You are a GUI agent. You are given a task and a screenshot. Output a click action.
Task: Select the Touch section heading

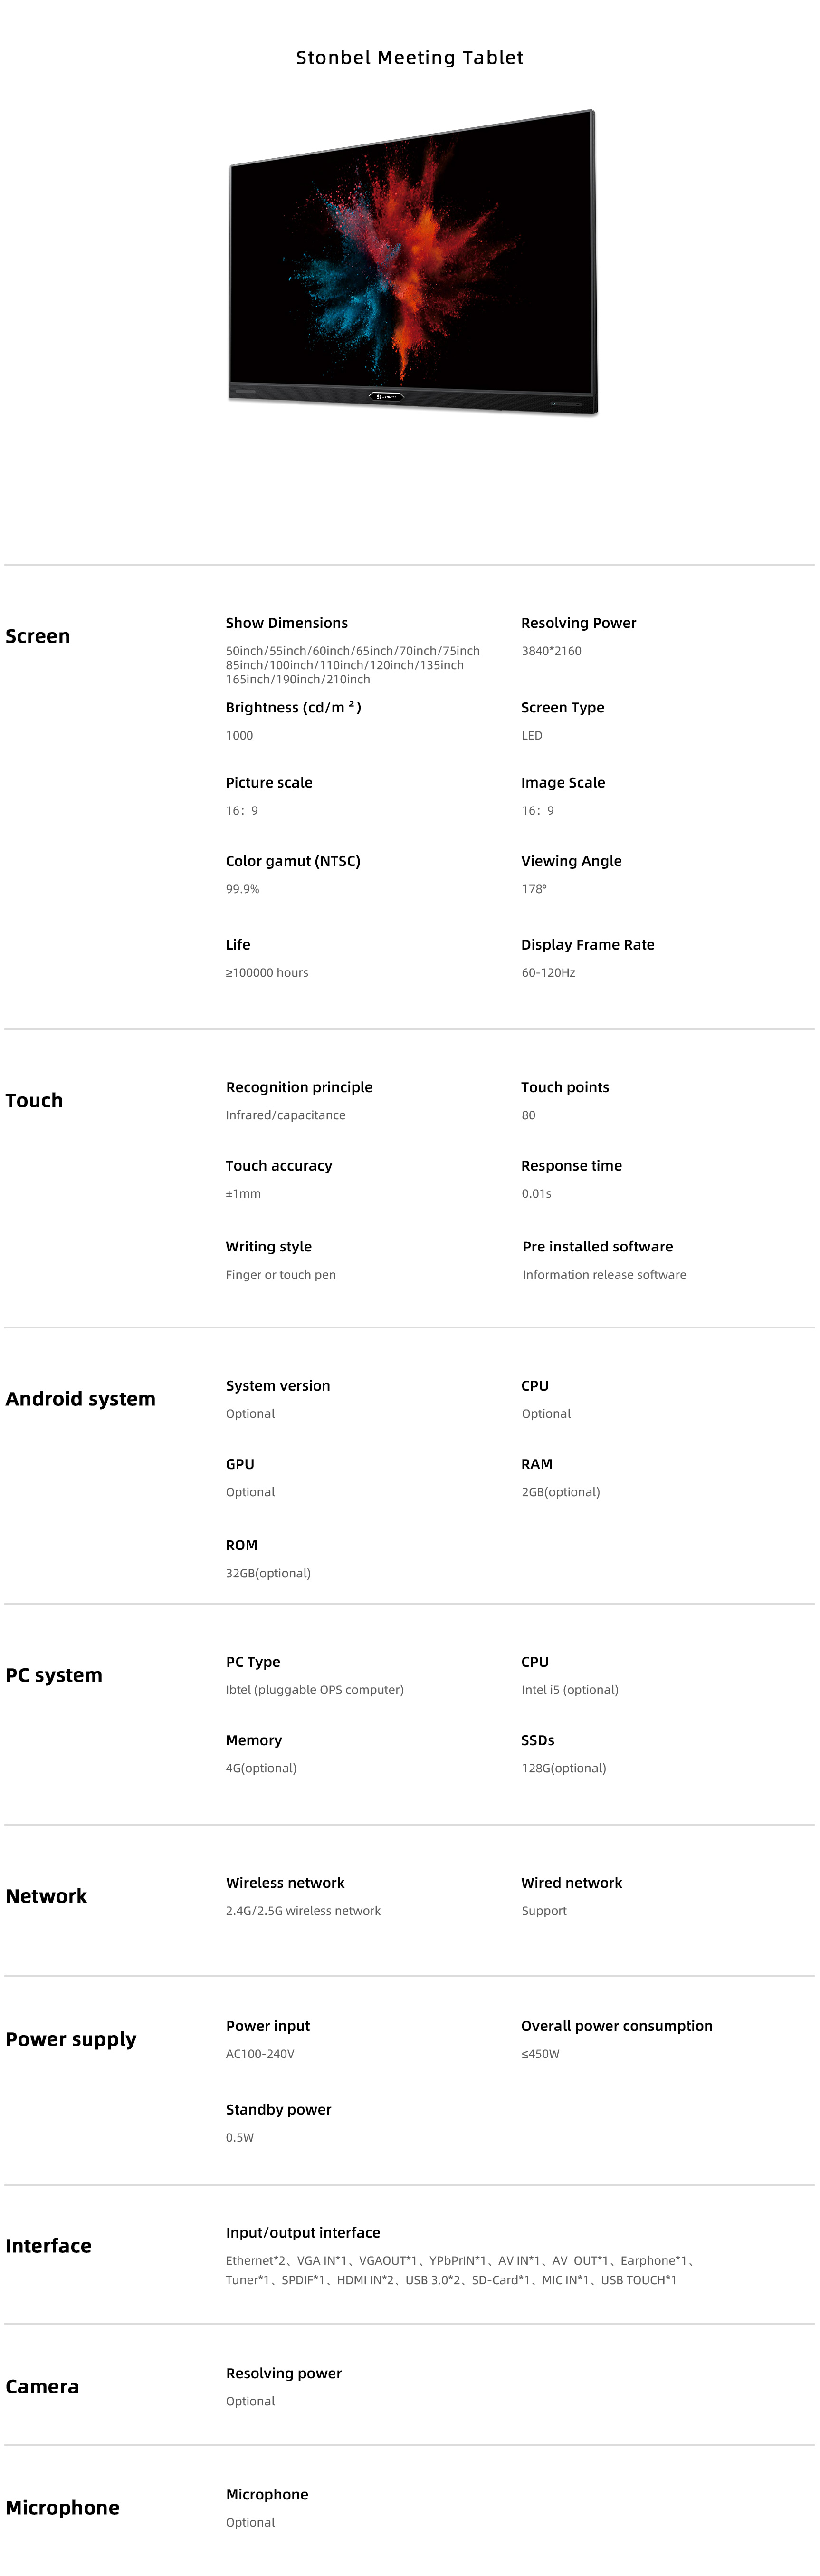(x=34, y=1100)
